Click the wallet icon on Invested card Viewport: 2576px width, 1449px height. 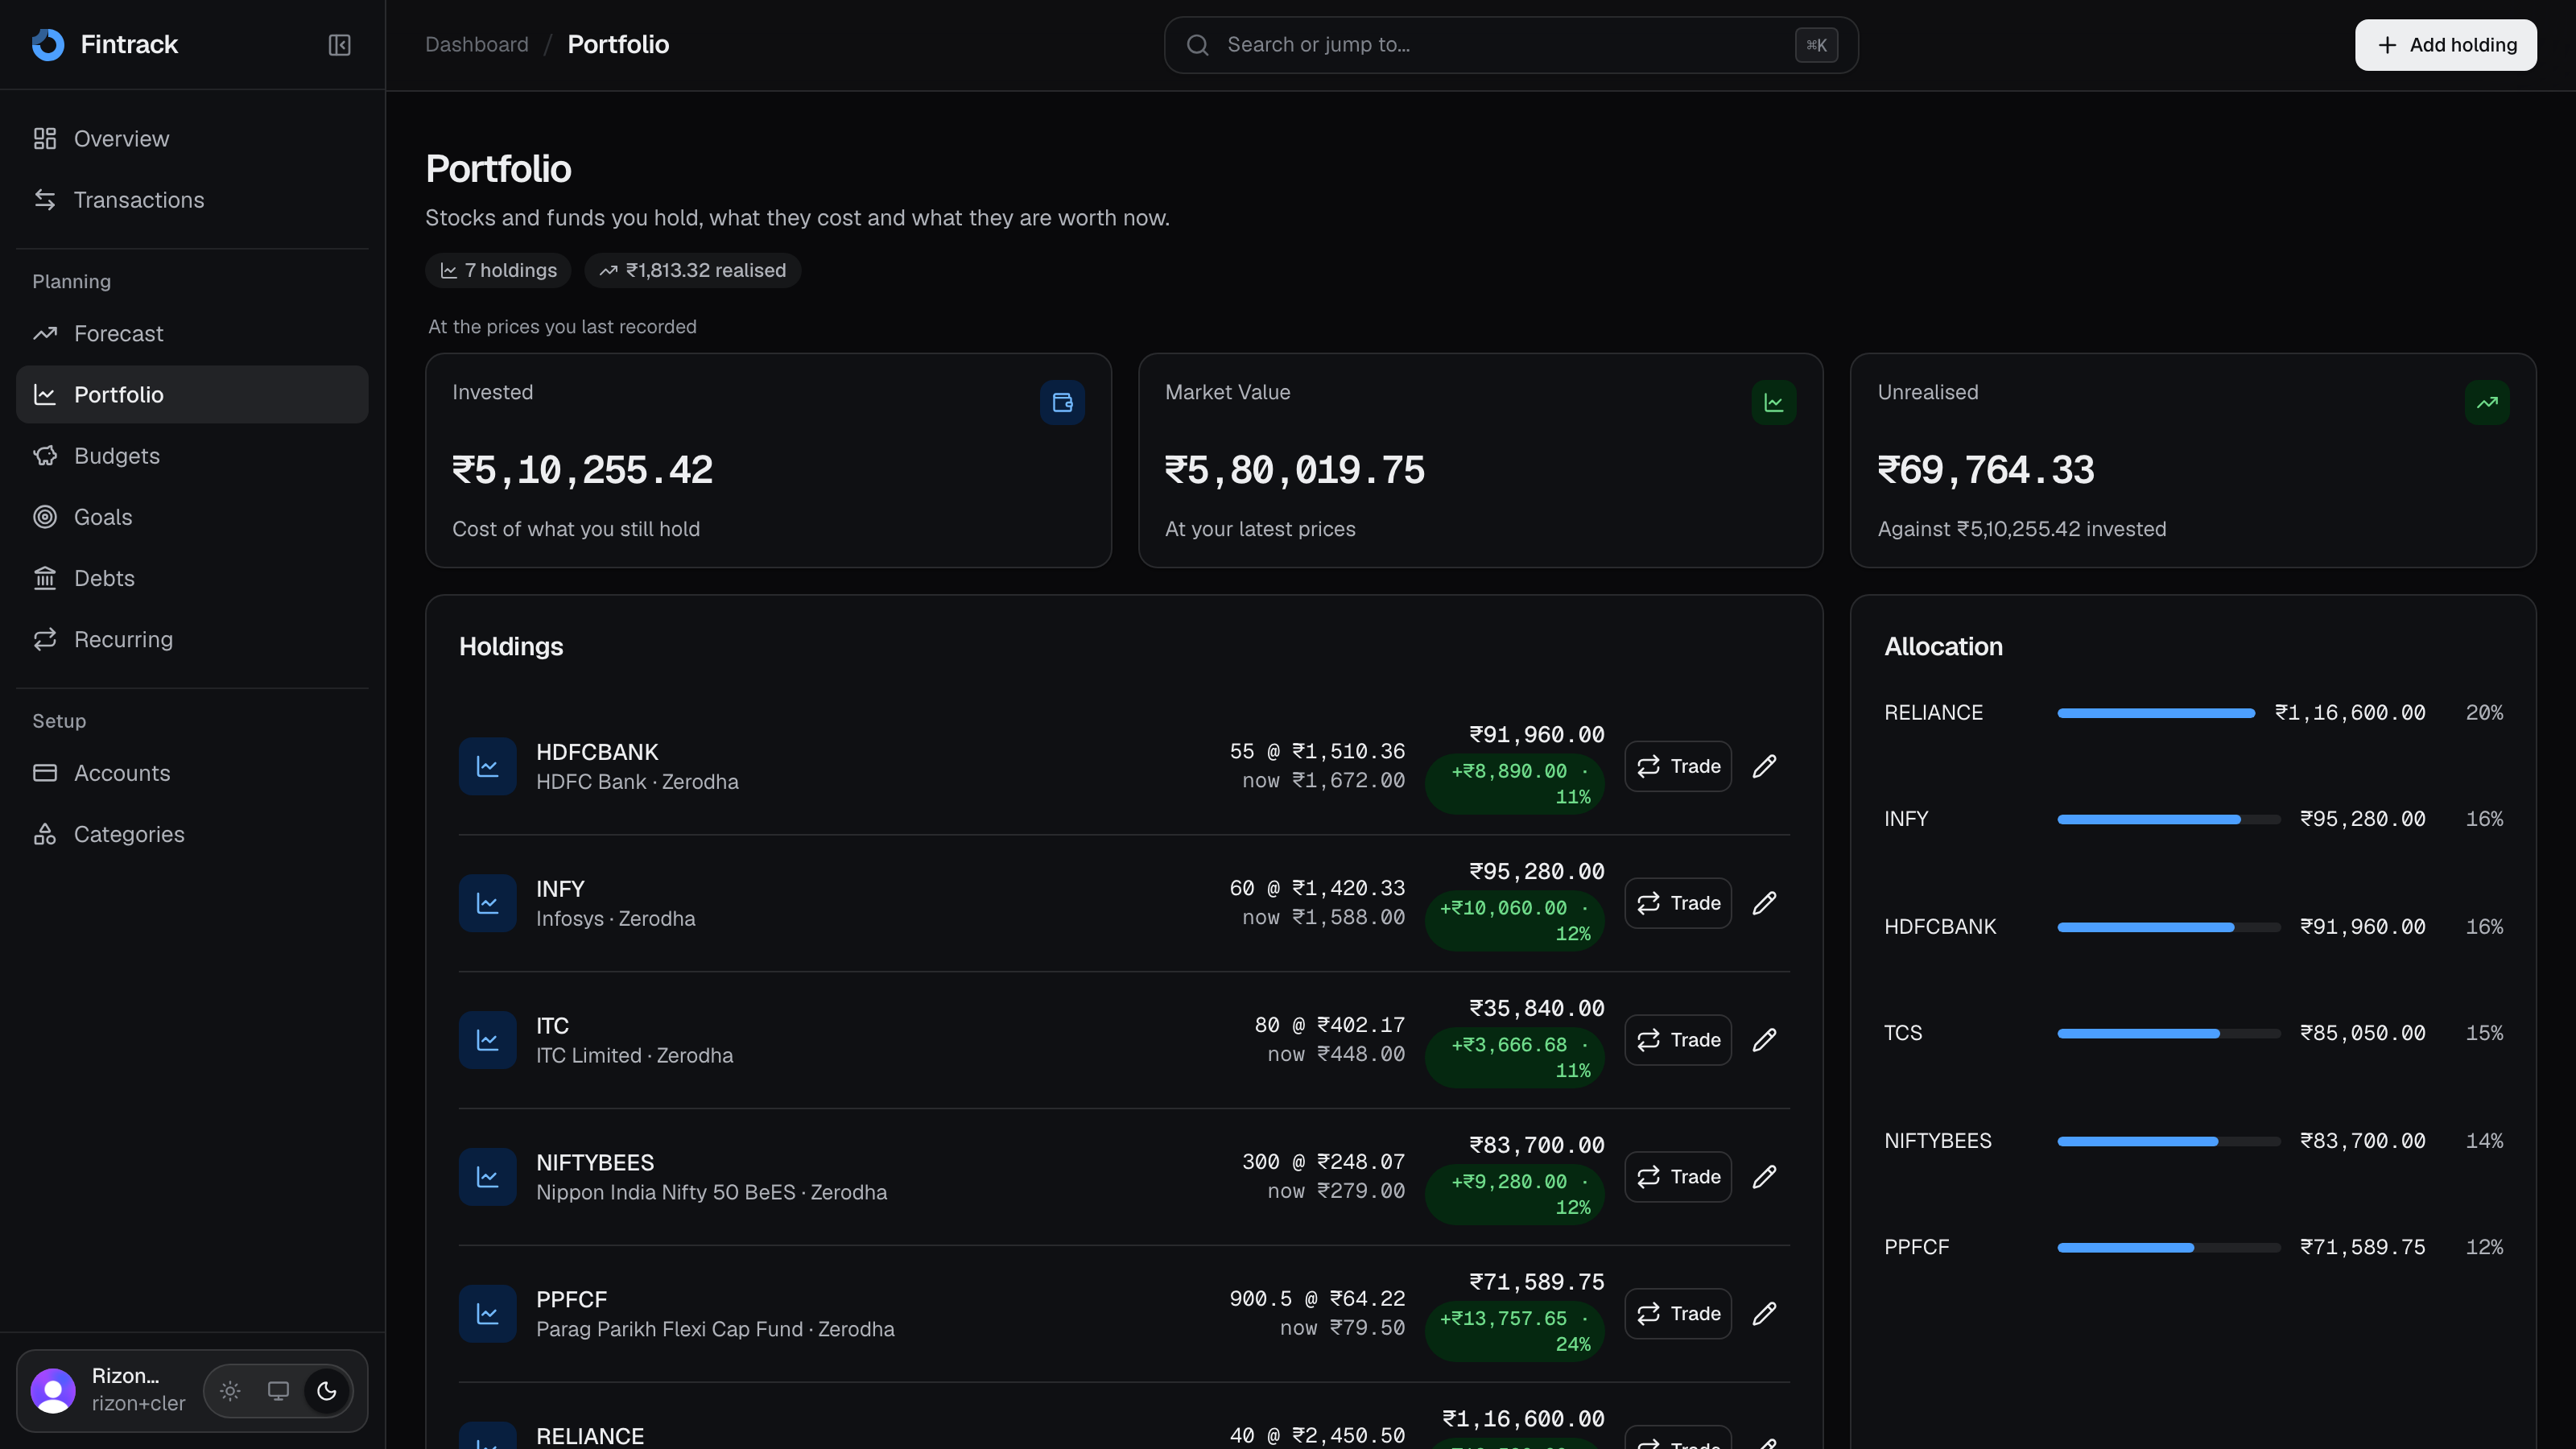1062,403
